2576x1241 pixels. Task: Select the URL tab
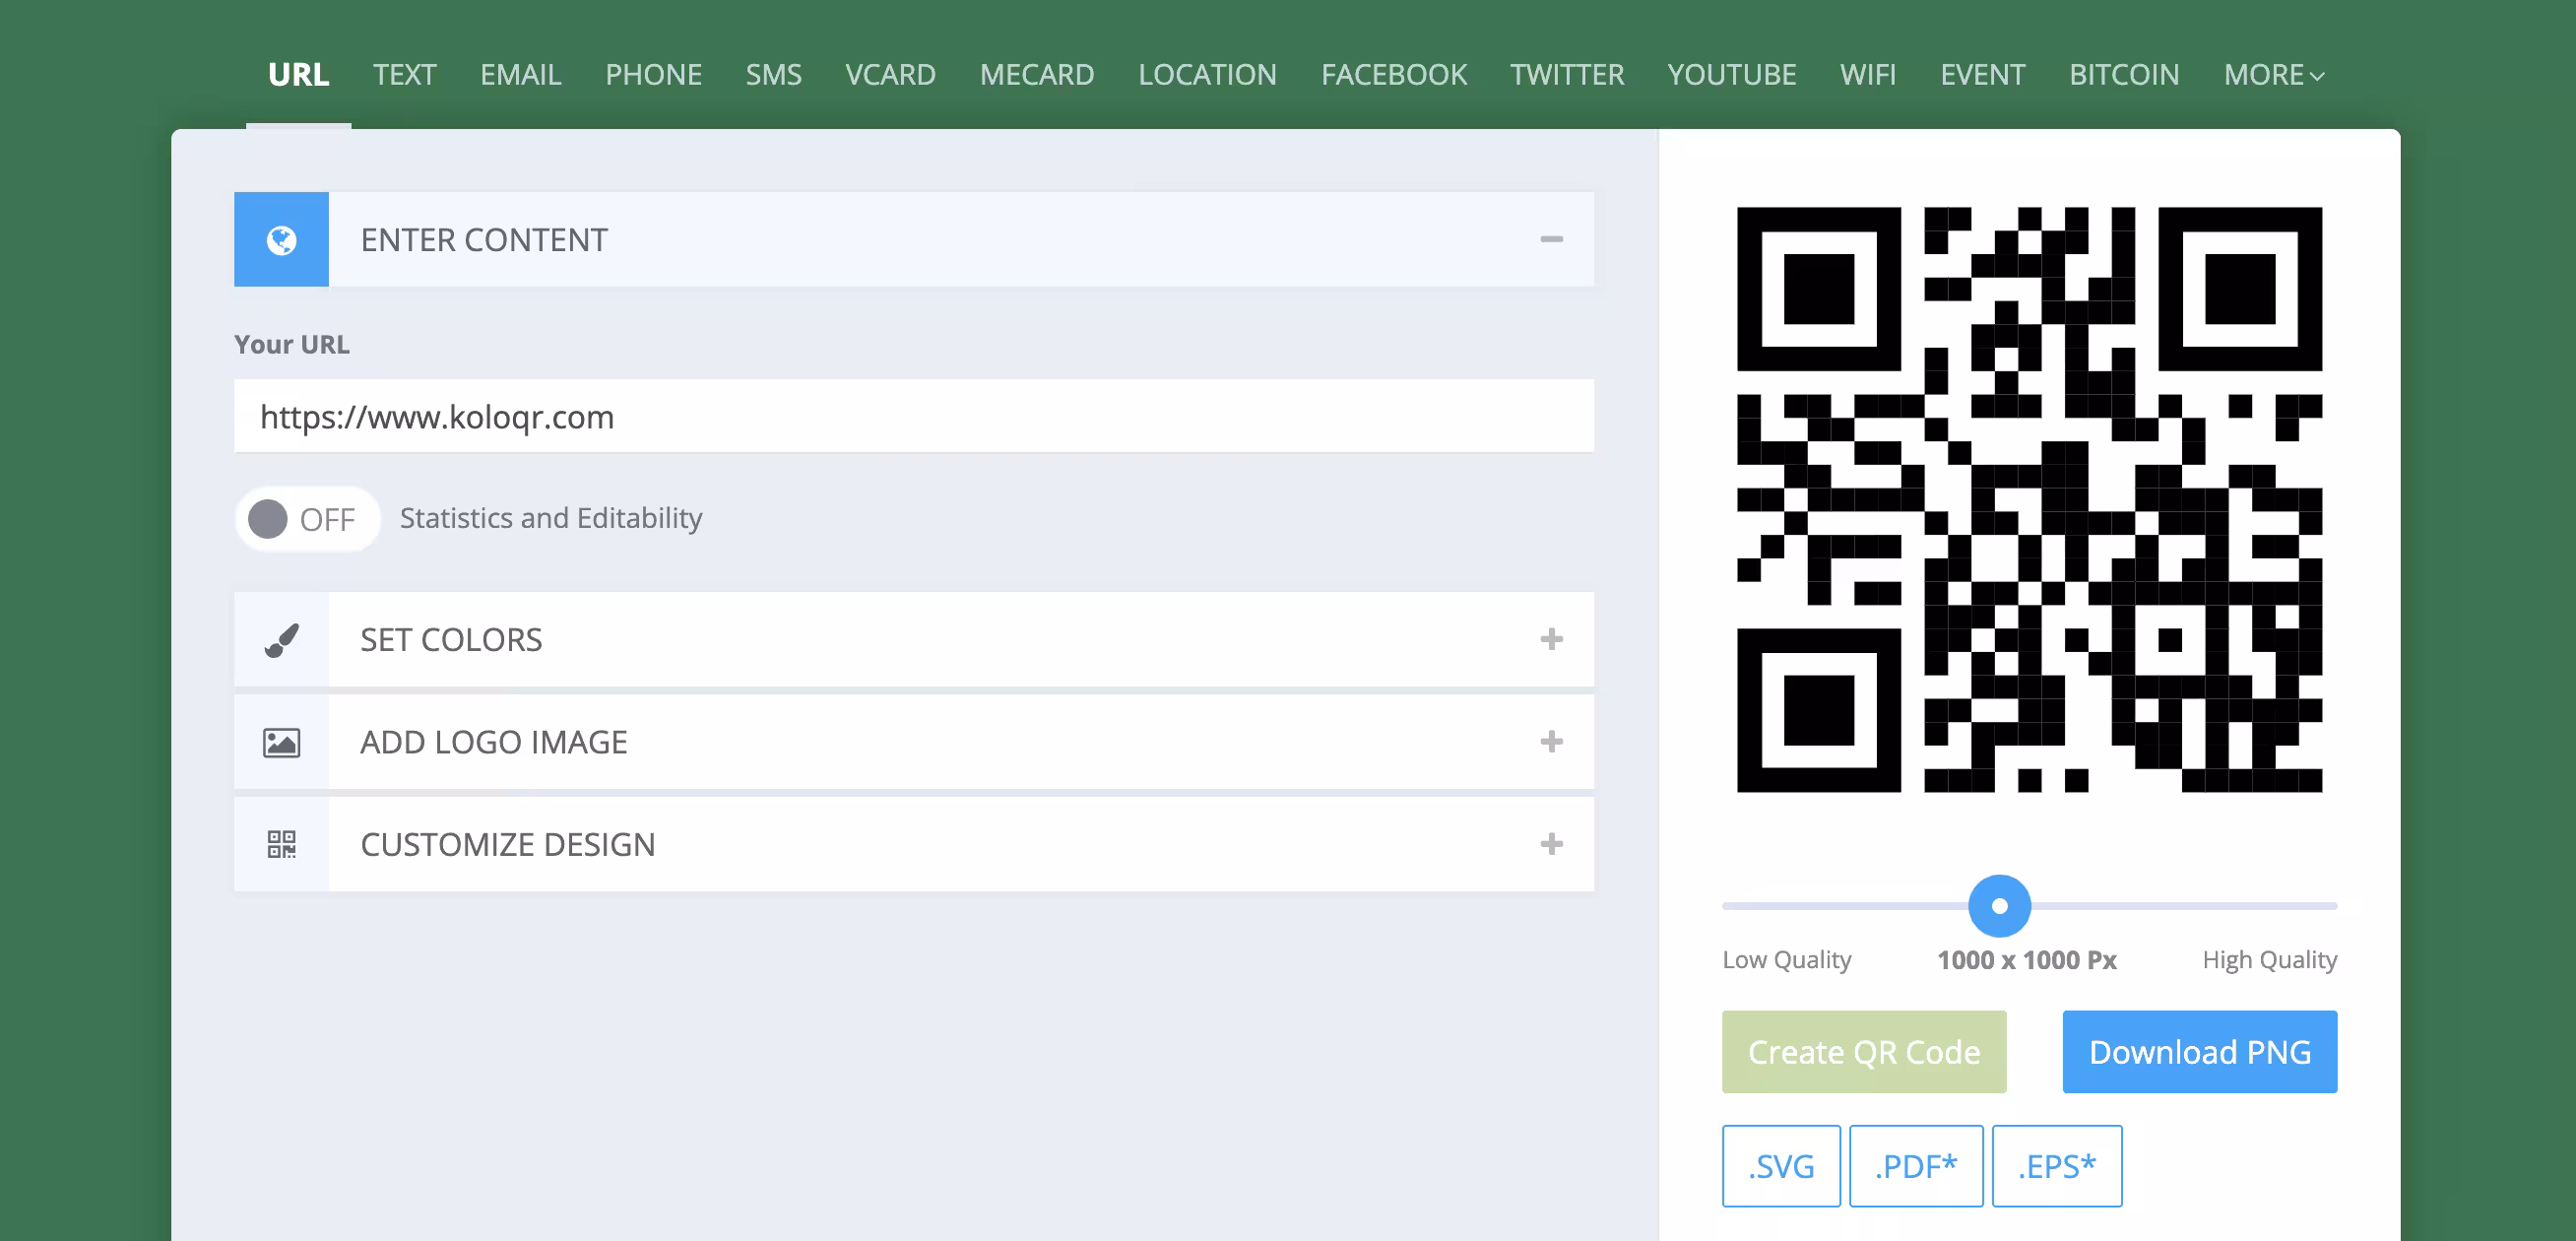click(x=298, y=75)
